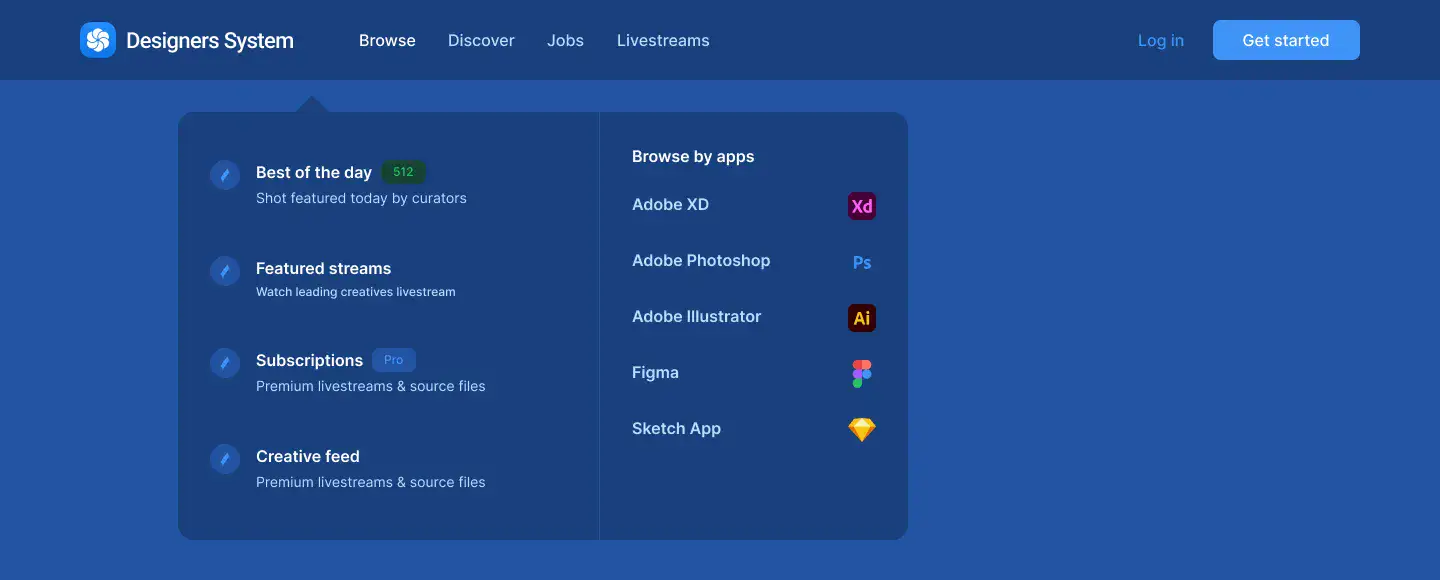Viewport: 1440px width, 580px height.
Task: Go to the Jobs nav item
Action: click(x=565, y=40)
